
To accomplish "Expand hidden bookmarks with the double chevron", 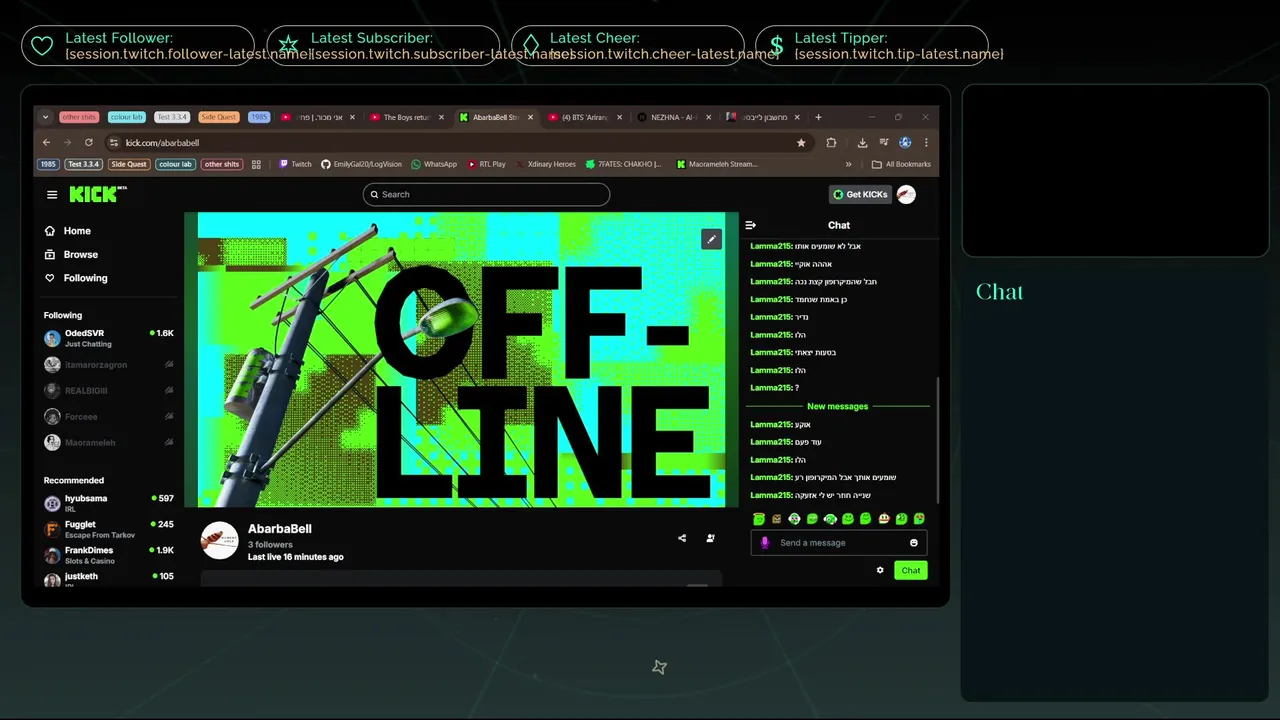I will [x=849, y=164].
